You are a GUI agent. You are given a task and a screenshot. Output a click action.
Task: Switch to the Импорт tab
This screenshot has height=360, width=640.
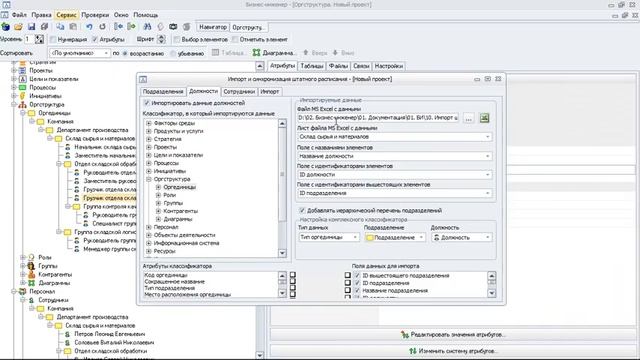pyautogui.click(x=270, y=92)
